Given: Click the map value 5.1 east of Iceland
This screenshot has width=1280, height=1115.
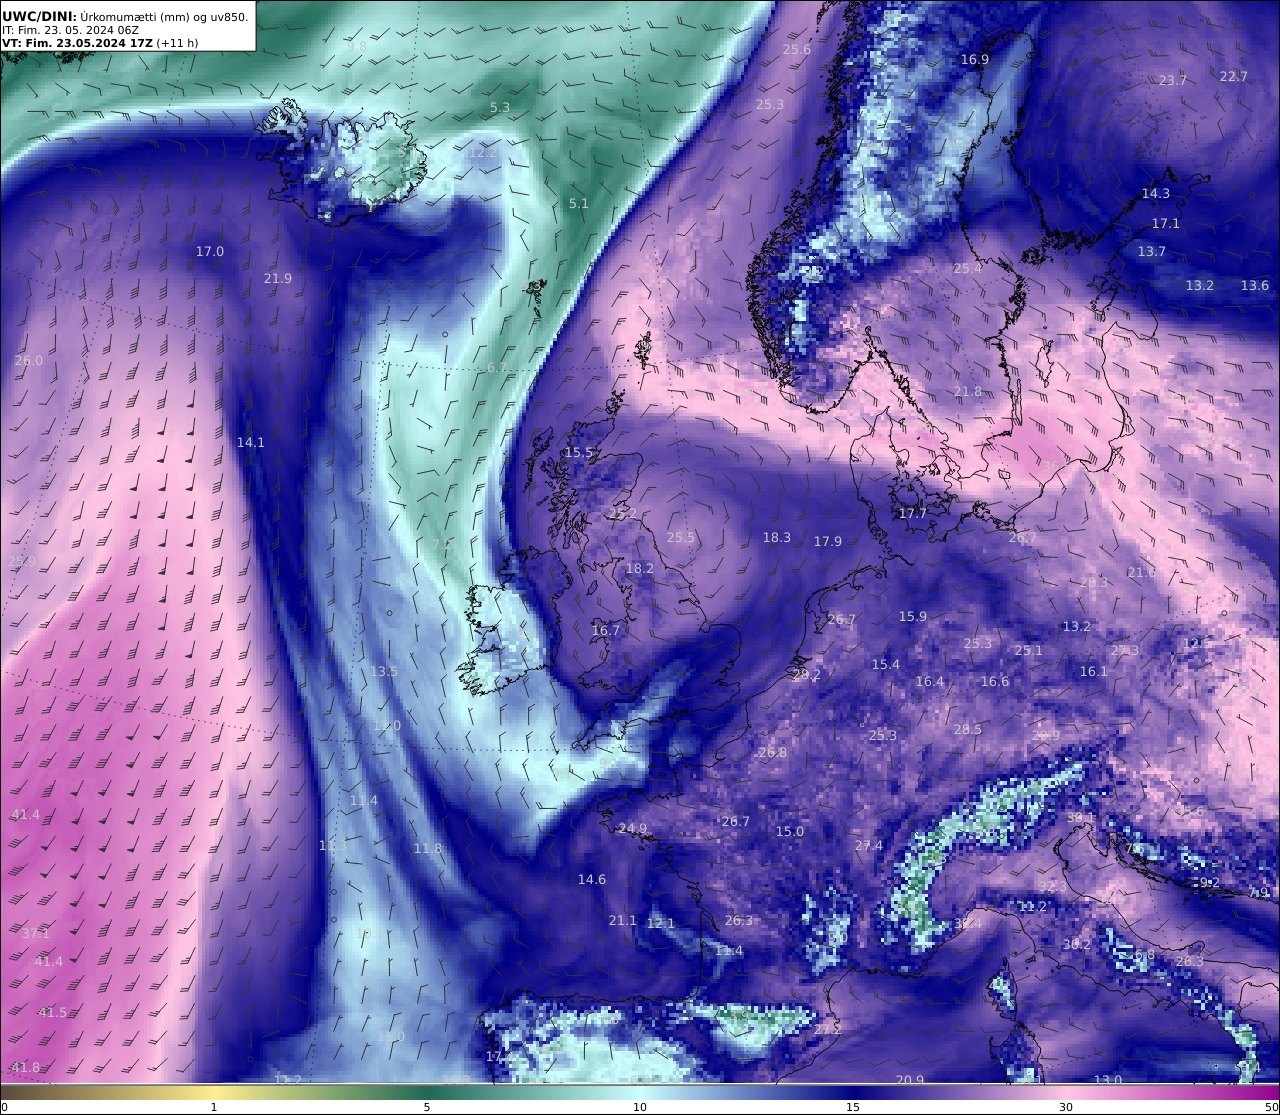Looking at the screenshot, I should coord(579,204).
